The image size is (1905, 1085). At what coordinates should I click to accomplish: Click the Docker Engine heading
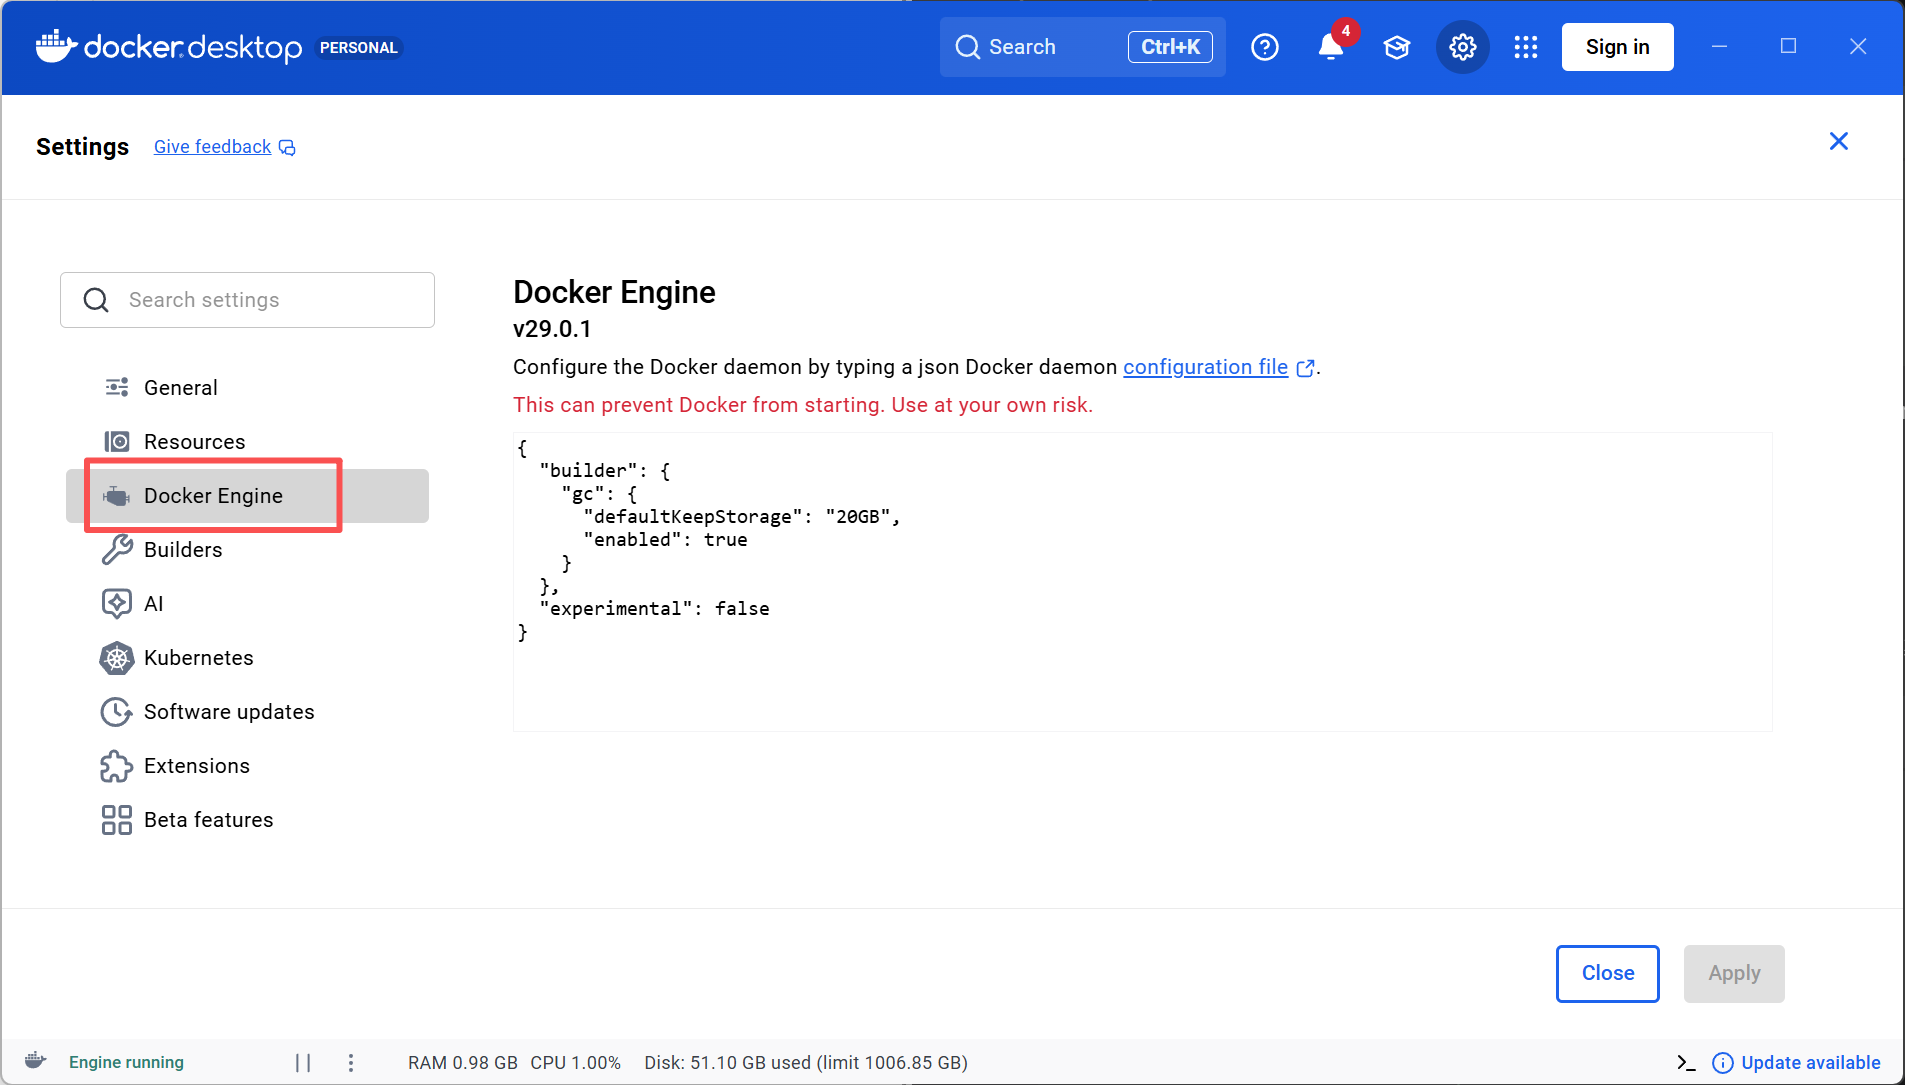[614, 292]
